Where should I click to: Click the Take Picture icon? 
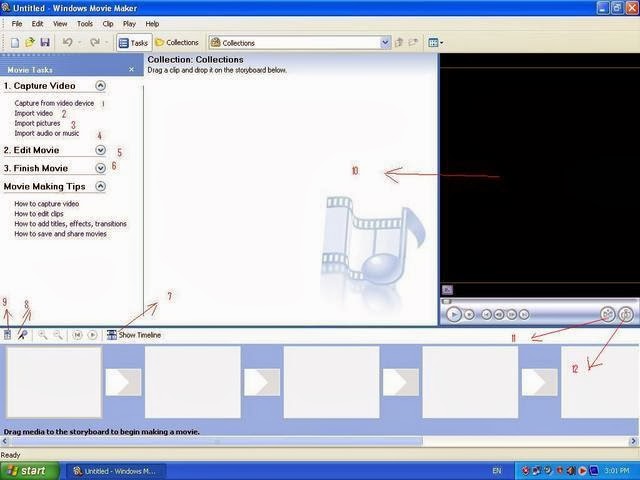coord(626,314)
